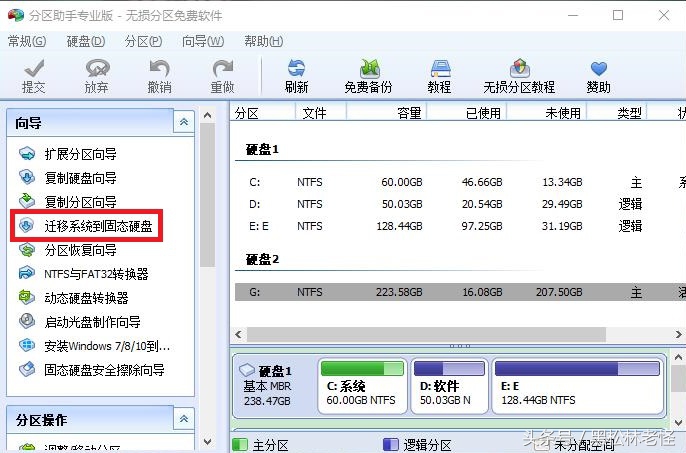Screen dimensions: 686x453
Task: Open the 分区(P) menu
Action: [144, 42]
